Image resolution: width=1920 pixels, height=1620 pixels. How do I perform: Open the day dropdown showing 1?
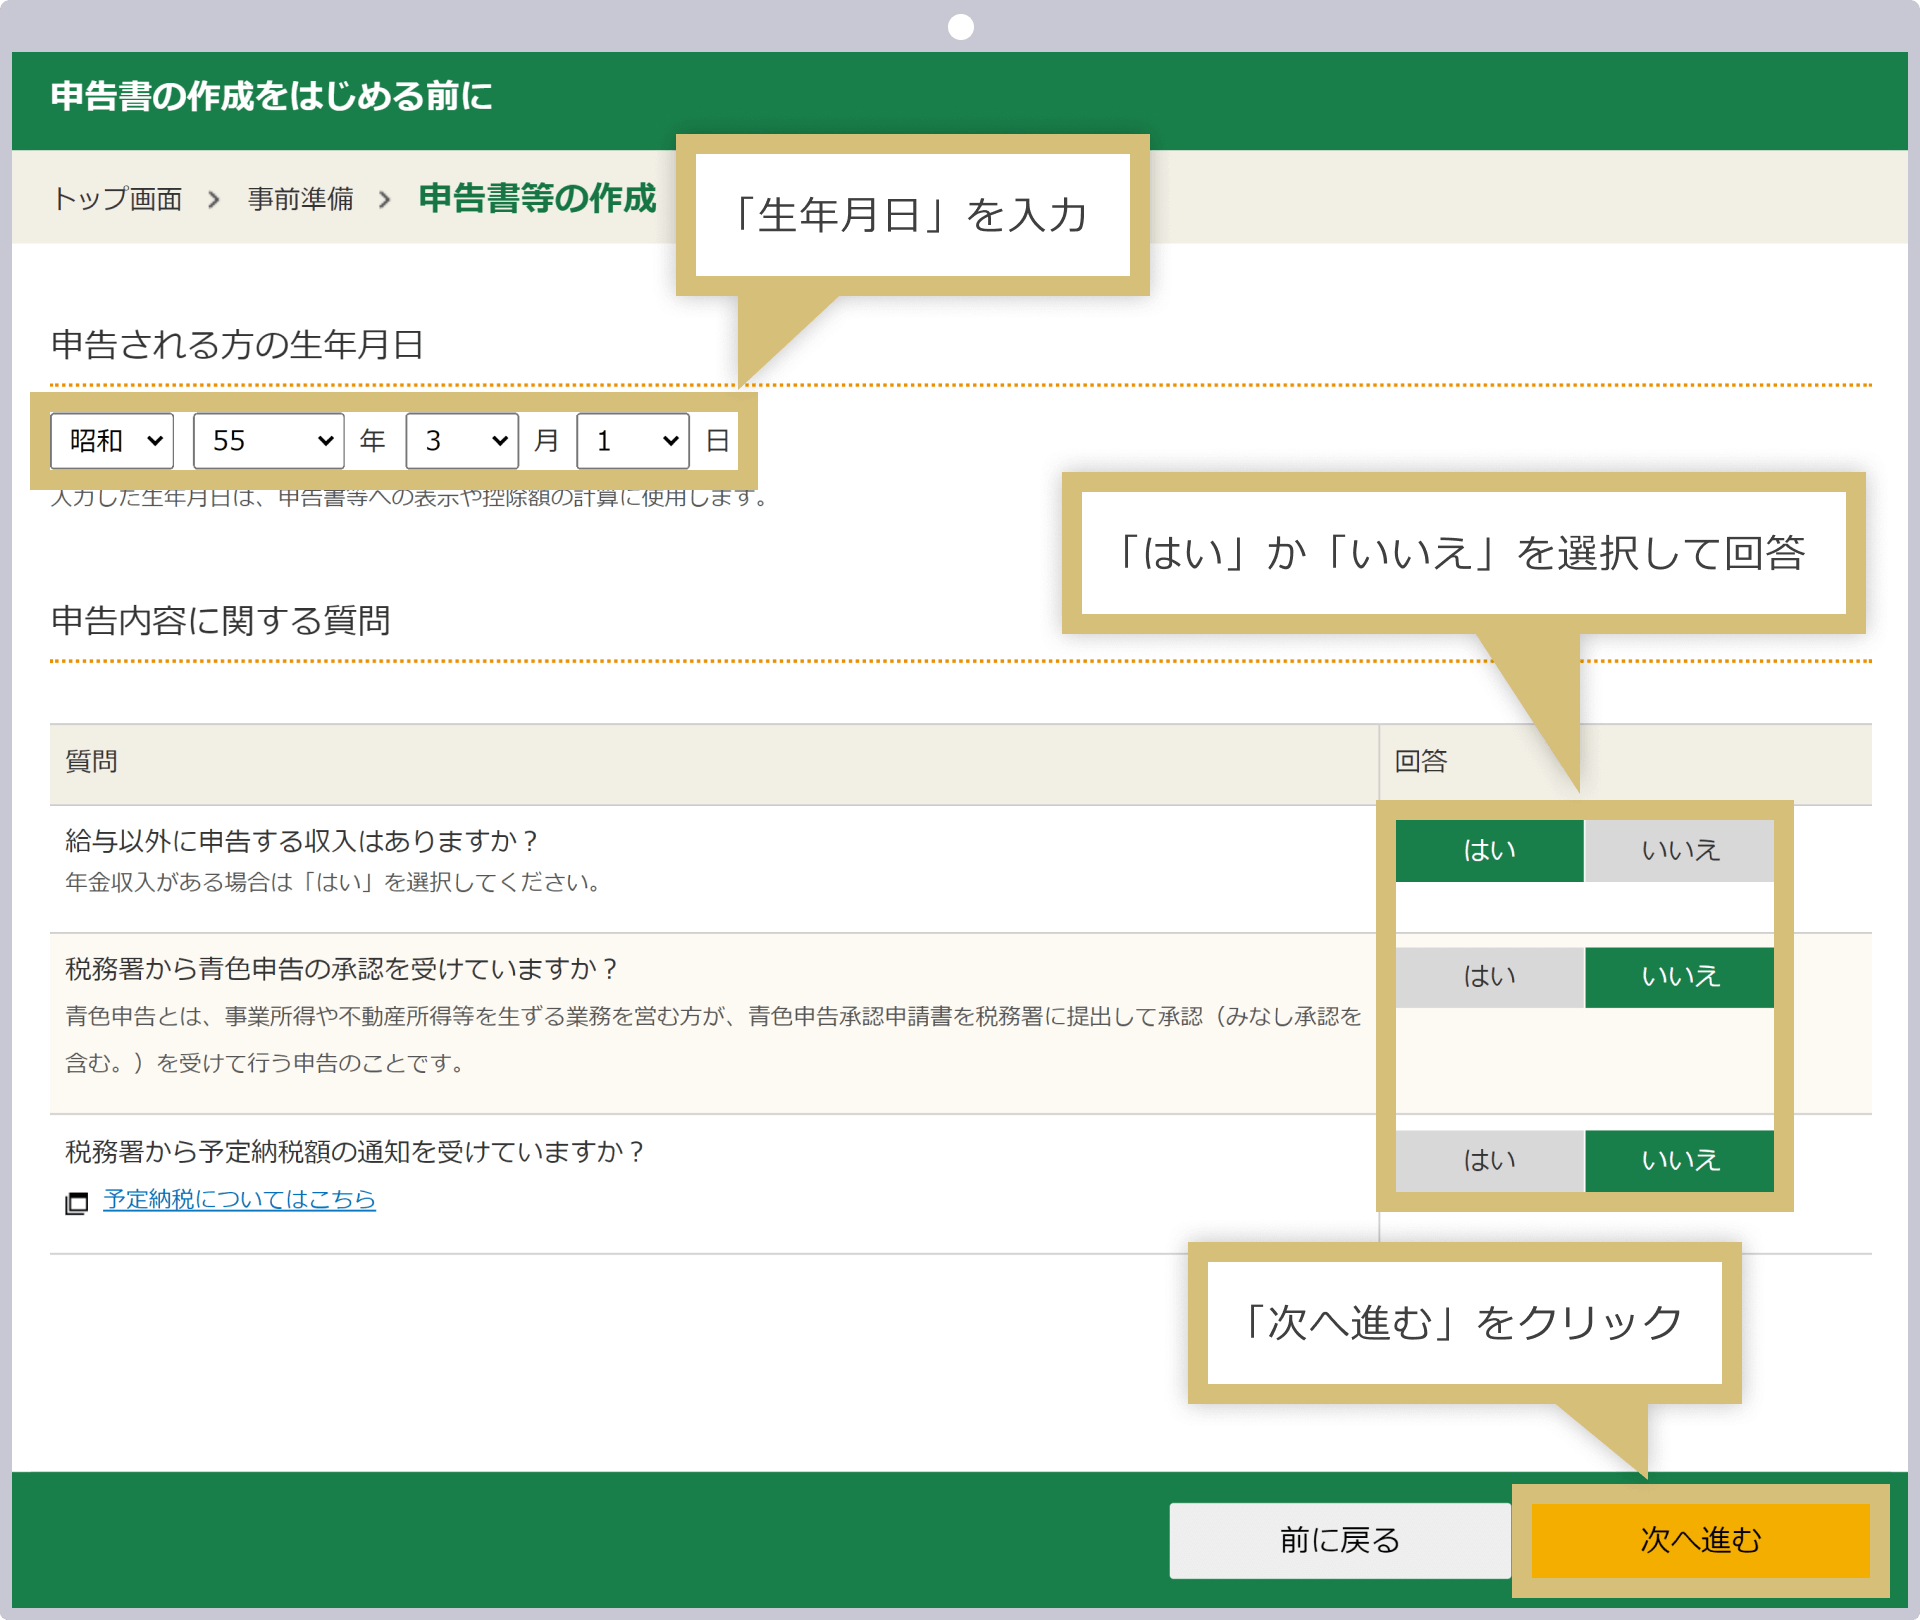pos(633,441)
